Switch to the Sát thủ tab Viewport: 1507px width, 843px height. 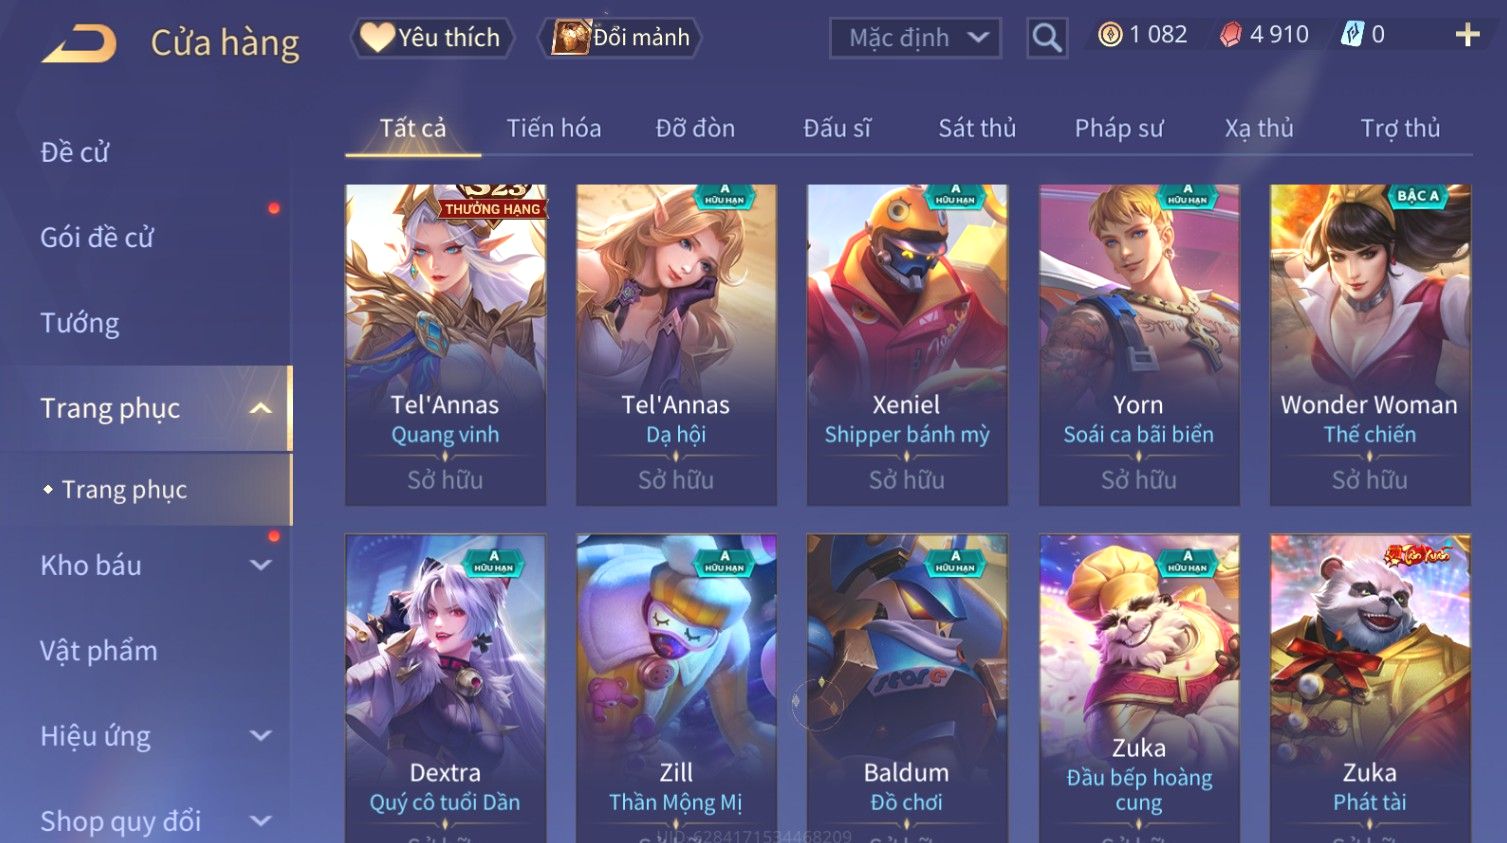click(x=977, y=128)
